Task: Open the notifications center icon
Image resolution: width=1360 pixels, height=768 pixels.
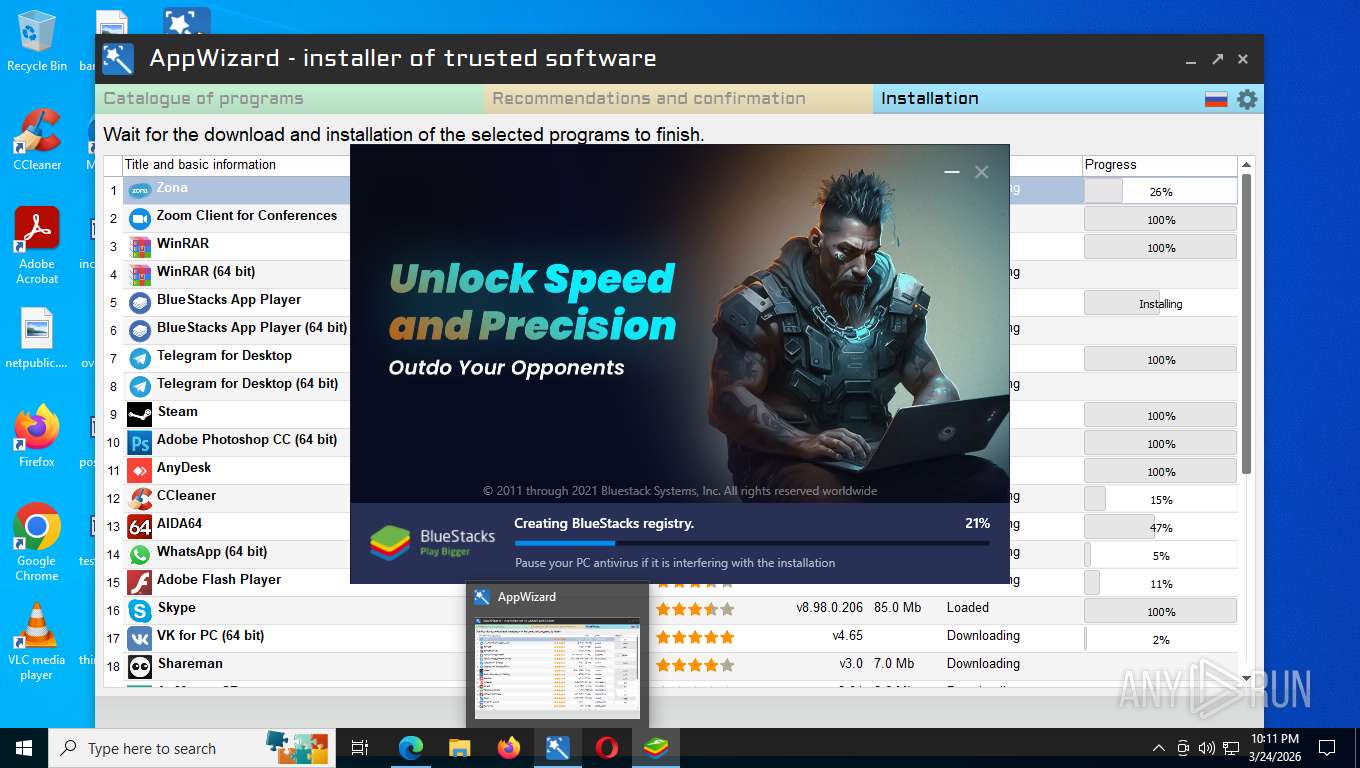Action: 1327,748
